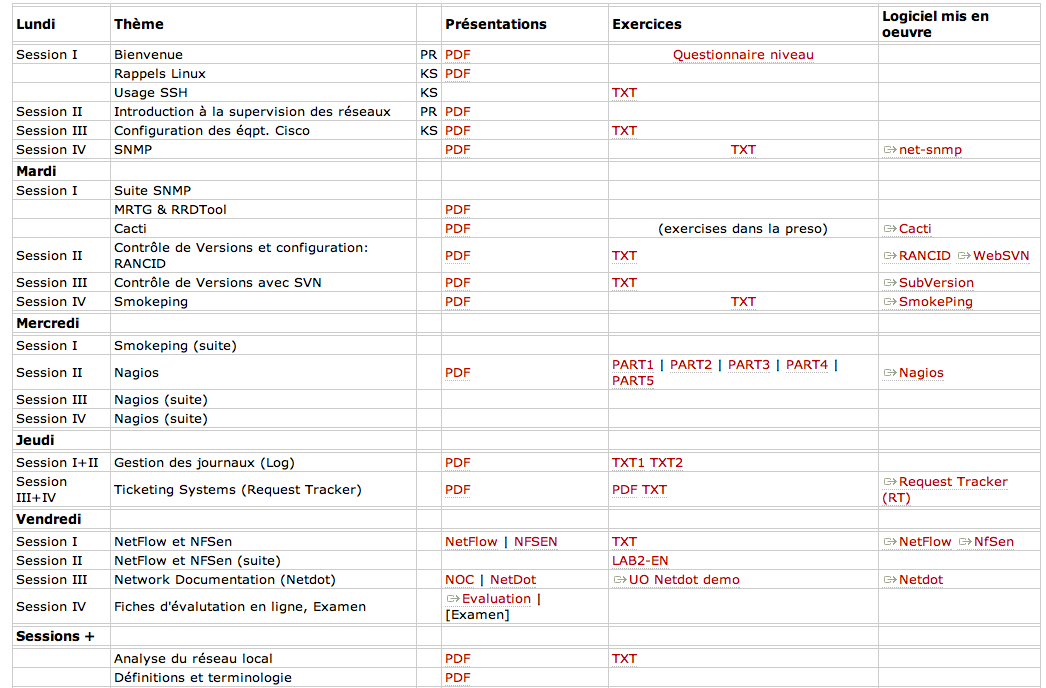Open the Bienvenue presentation PDF
This screenshot has height=688, width=1046.
[457, 55]
